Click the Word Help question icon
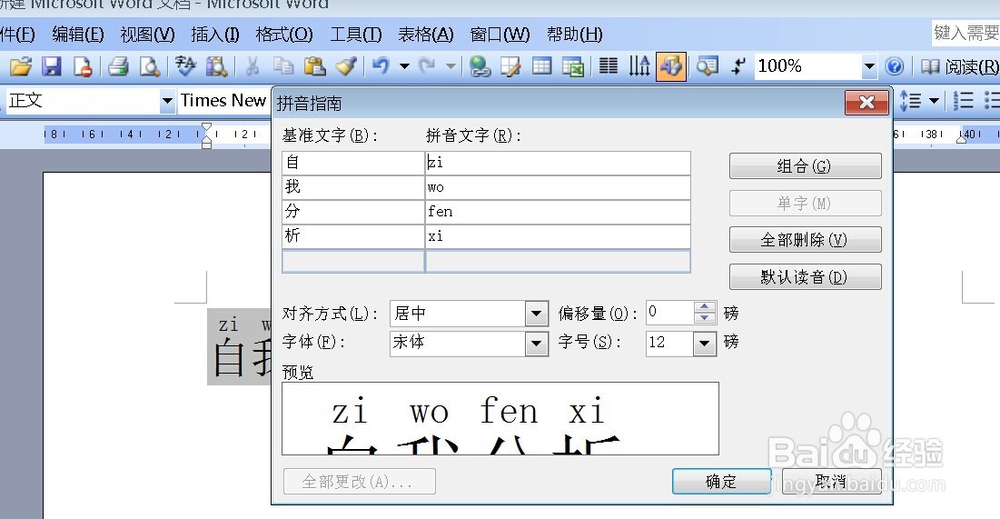This screenshot has height=519, width=1000. 895,66
